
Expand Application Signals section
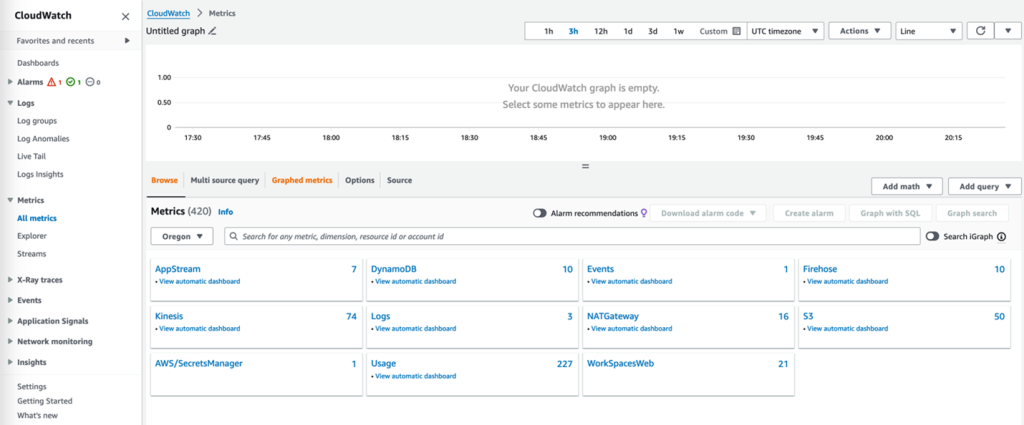tap(10, 321)
